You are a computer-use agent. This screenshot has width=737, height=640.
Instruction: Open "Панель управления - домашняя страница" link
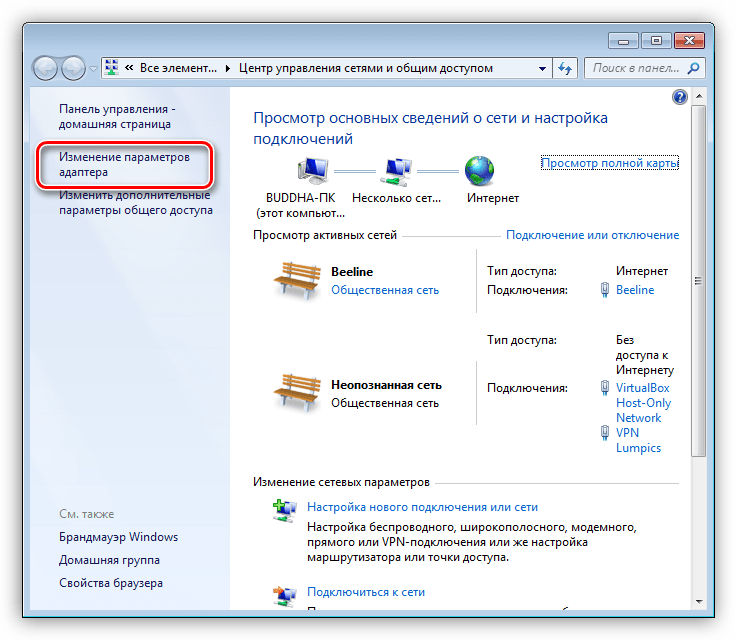click(117, 117)
